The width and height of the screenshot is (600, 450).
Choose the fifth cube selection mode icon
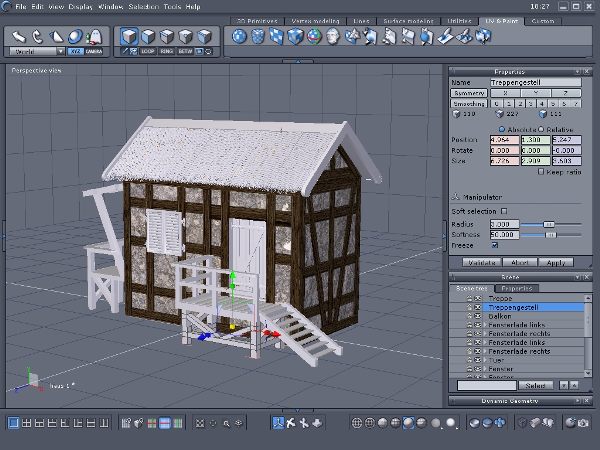click(205, 37)
